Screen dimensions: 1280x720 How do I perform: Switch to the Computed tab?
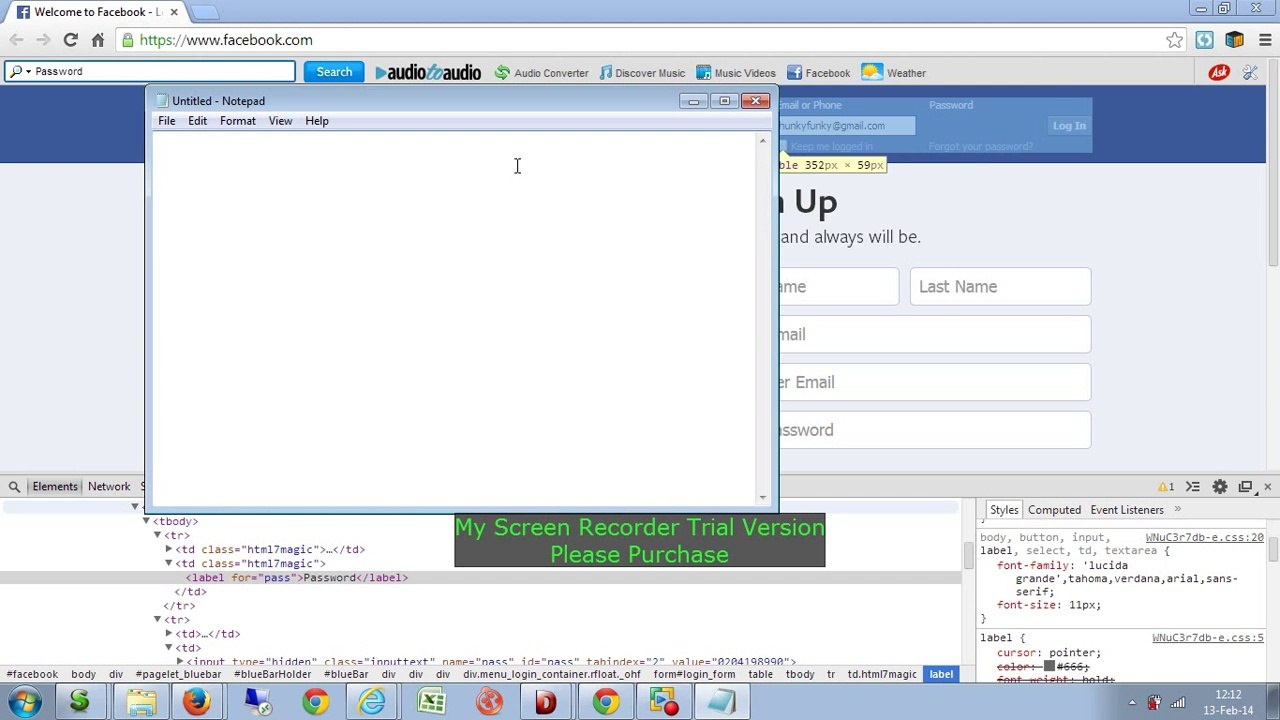click(1055, 510)
